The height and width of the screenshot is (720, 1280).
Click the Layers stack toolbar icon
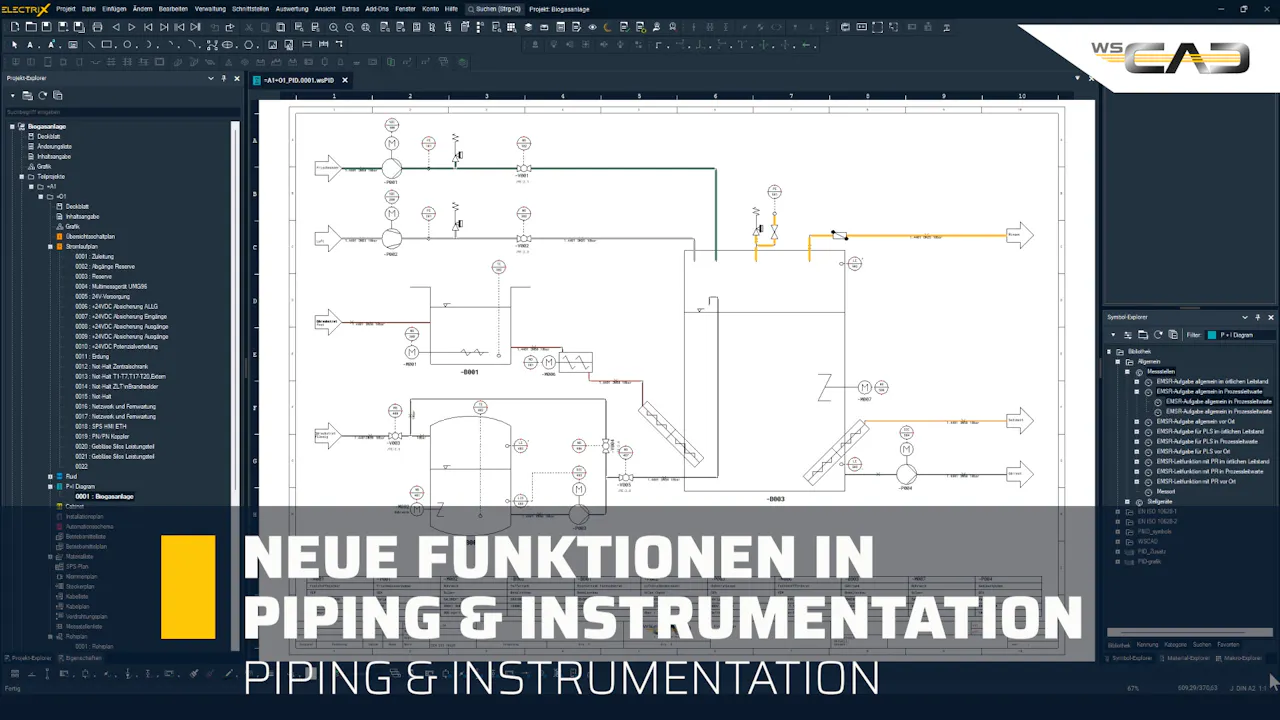coord(528,27)
